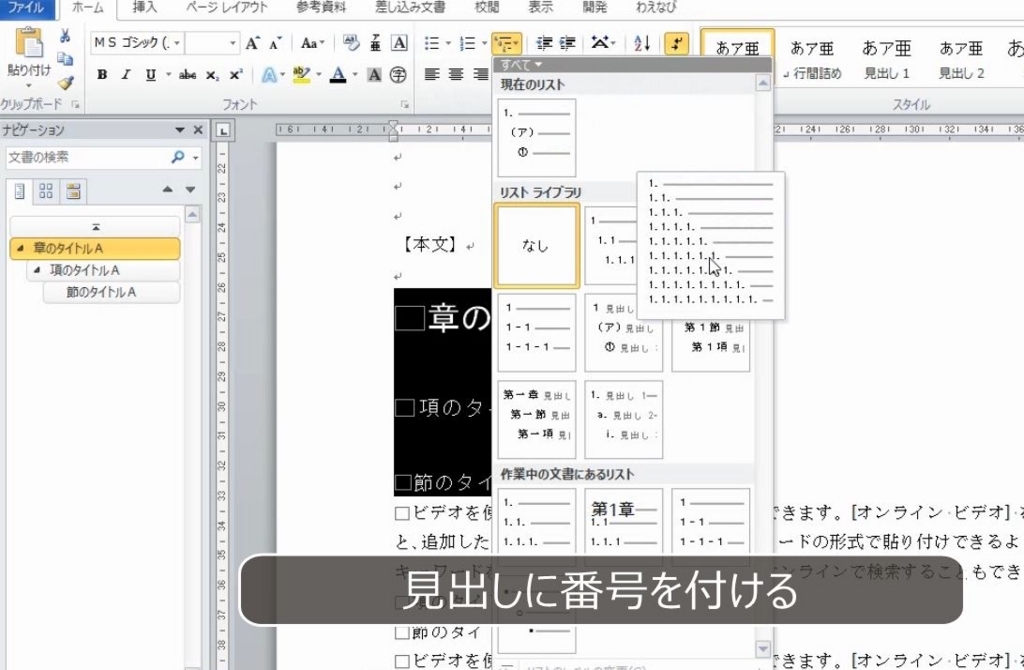
Task: Apply the yellow text highlight color
Action: (x=300, y=75)
